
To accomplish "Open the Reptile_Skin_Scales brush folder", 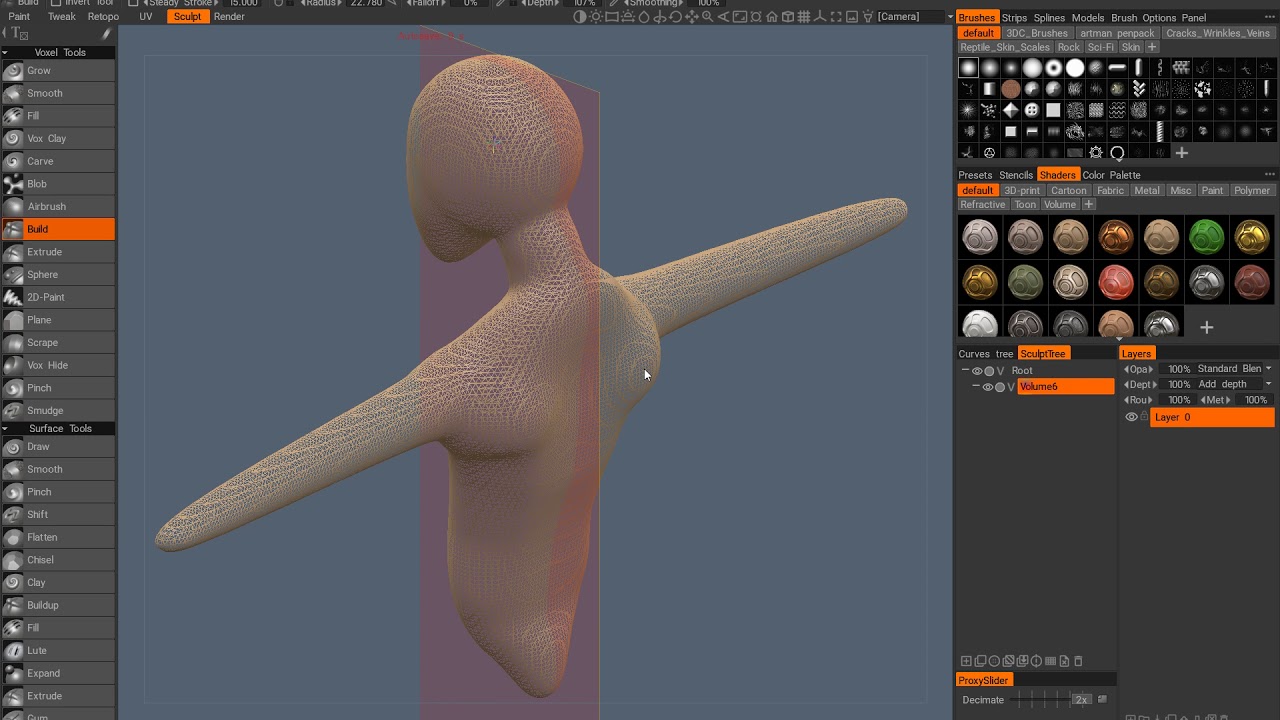I will (1005, 47).
